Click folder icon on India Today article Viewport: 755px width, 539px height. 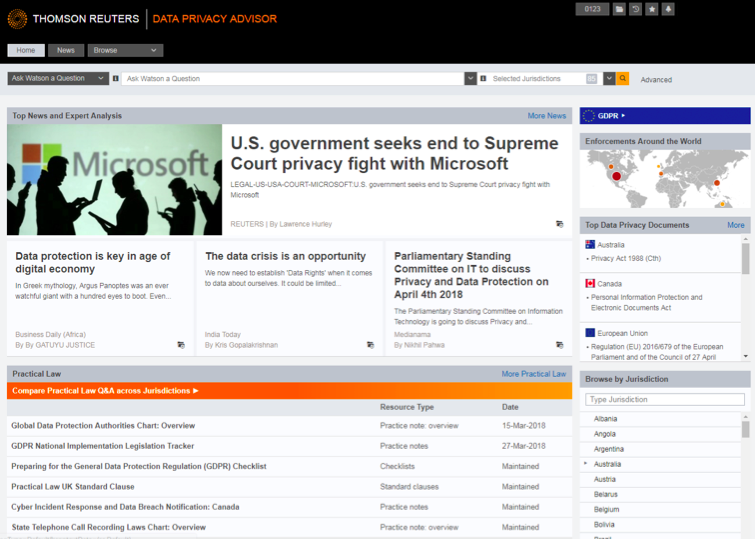click(370, 345)
